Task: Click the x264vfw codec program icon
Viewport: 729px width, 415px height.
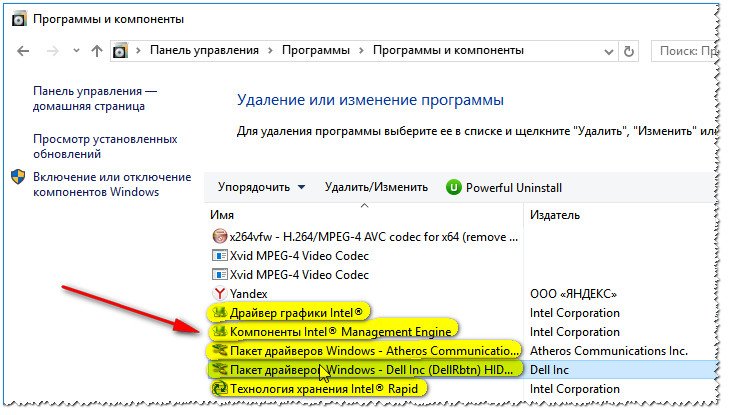Action: pyautogui.click(x=220, y=236)
